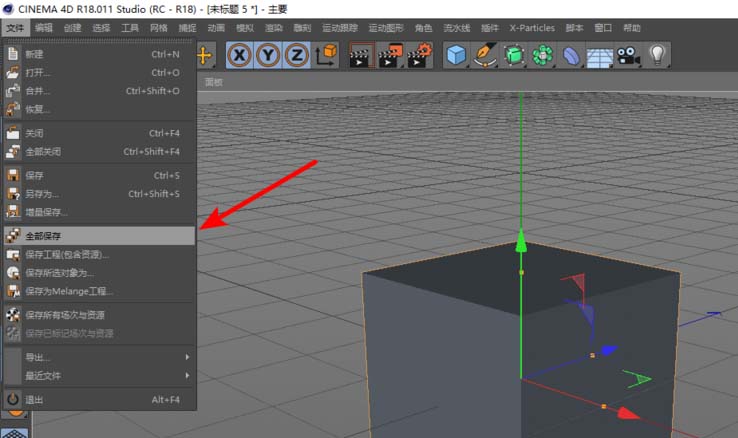Click the render active view clapperboard icon
The image size is (738, 438).
point(360,56)
